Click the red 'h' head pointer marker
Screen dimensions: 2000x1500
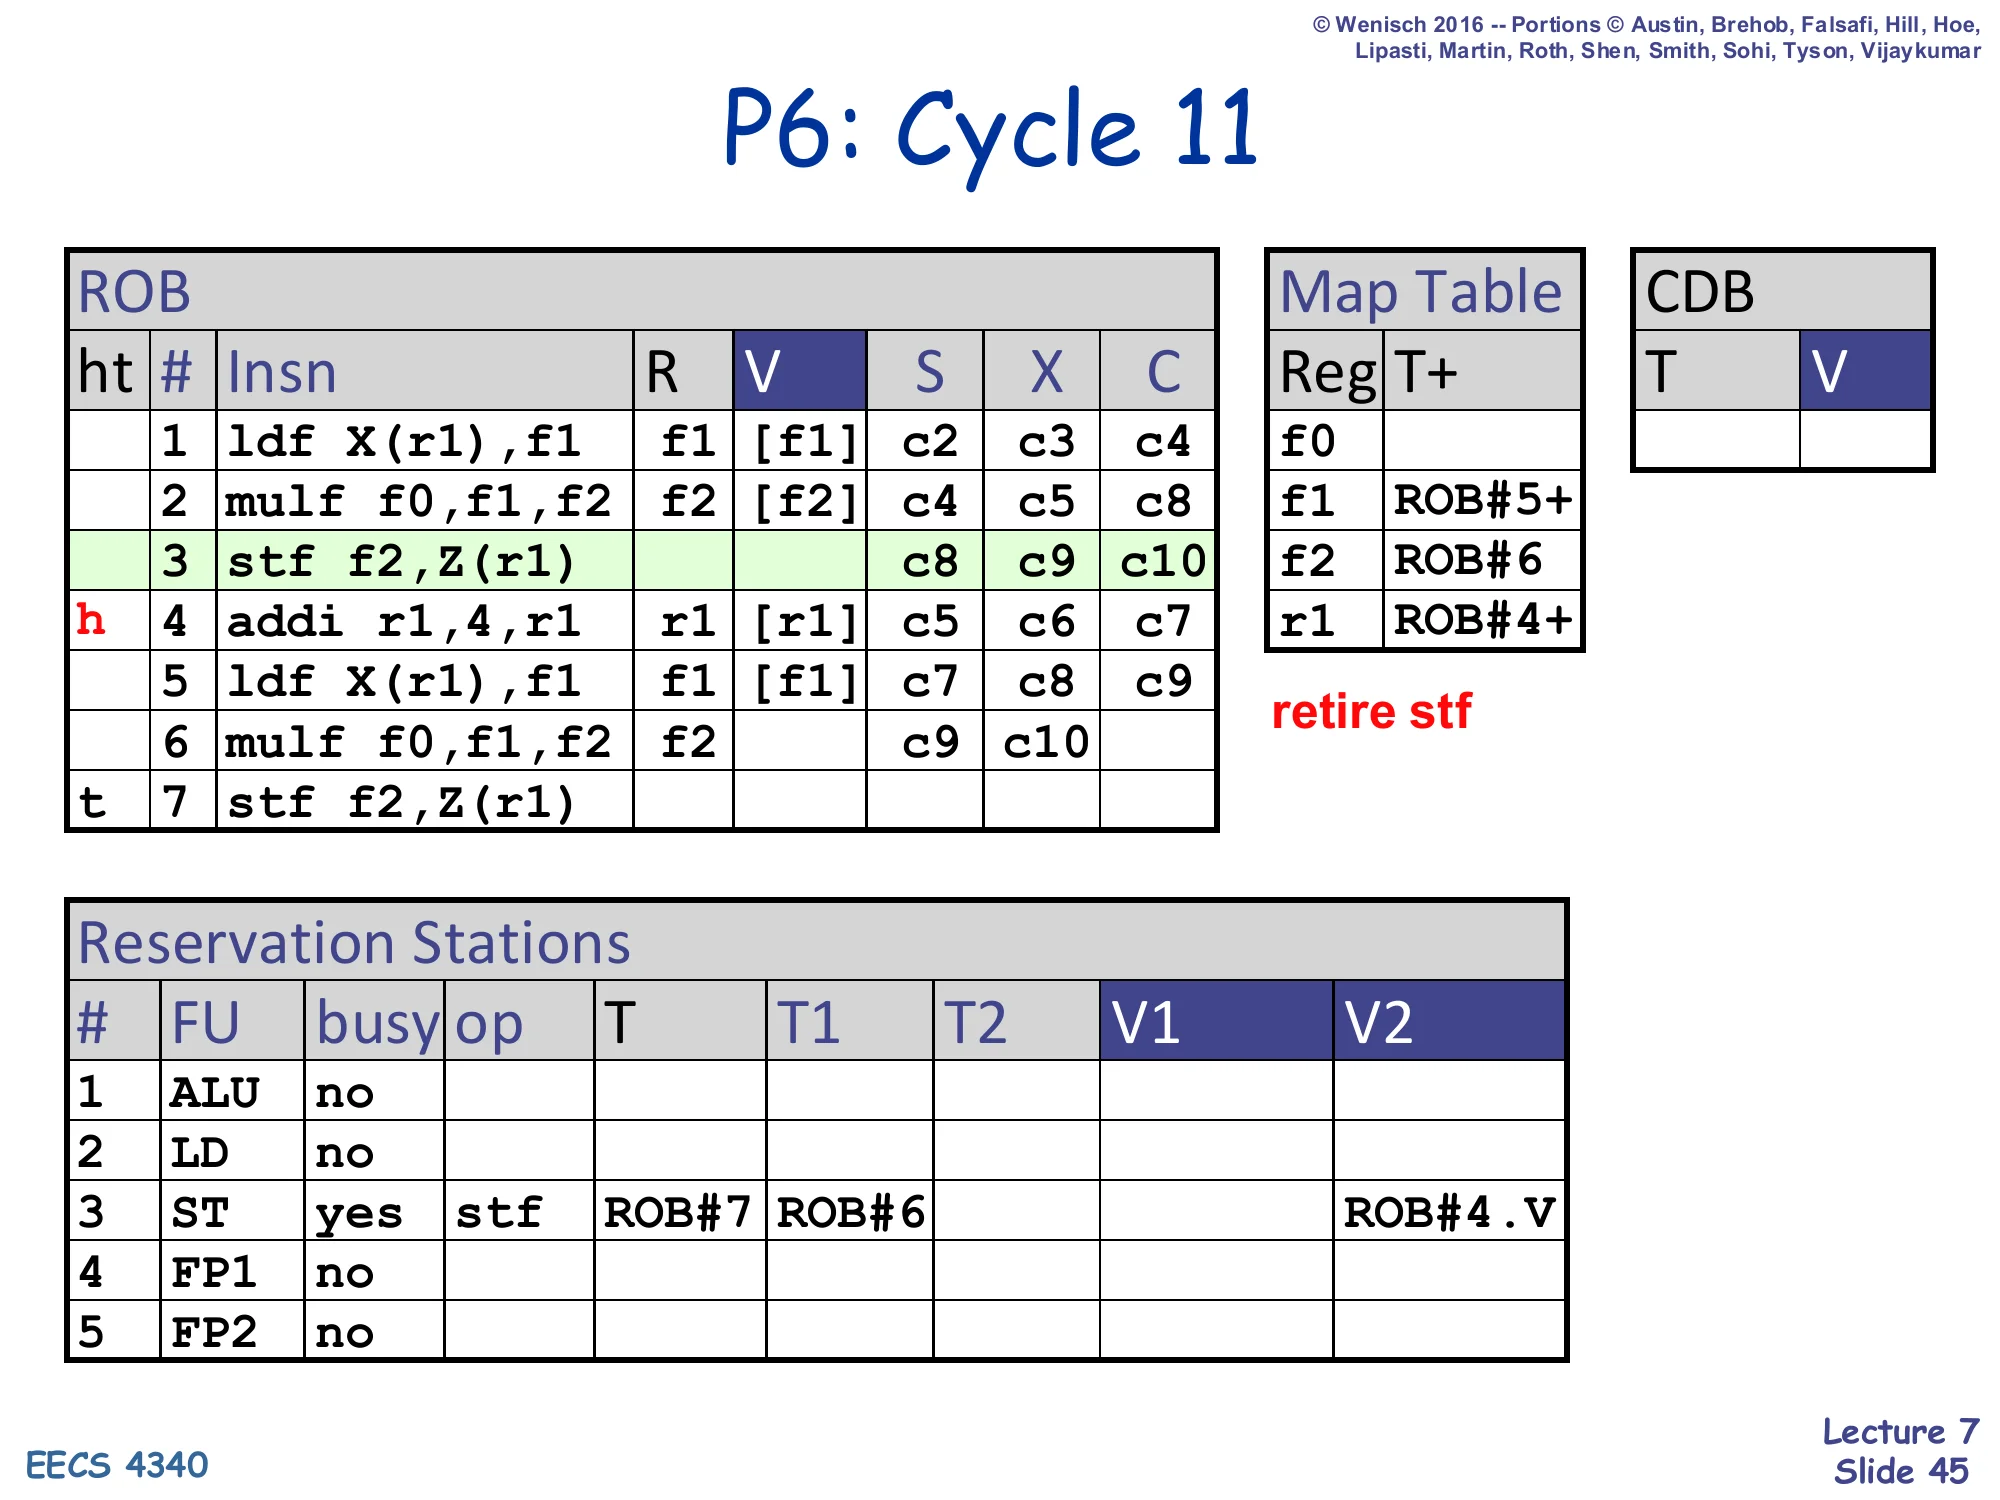[x=91, y=619]
